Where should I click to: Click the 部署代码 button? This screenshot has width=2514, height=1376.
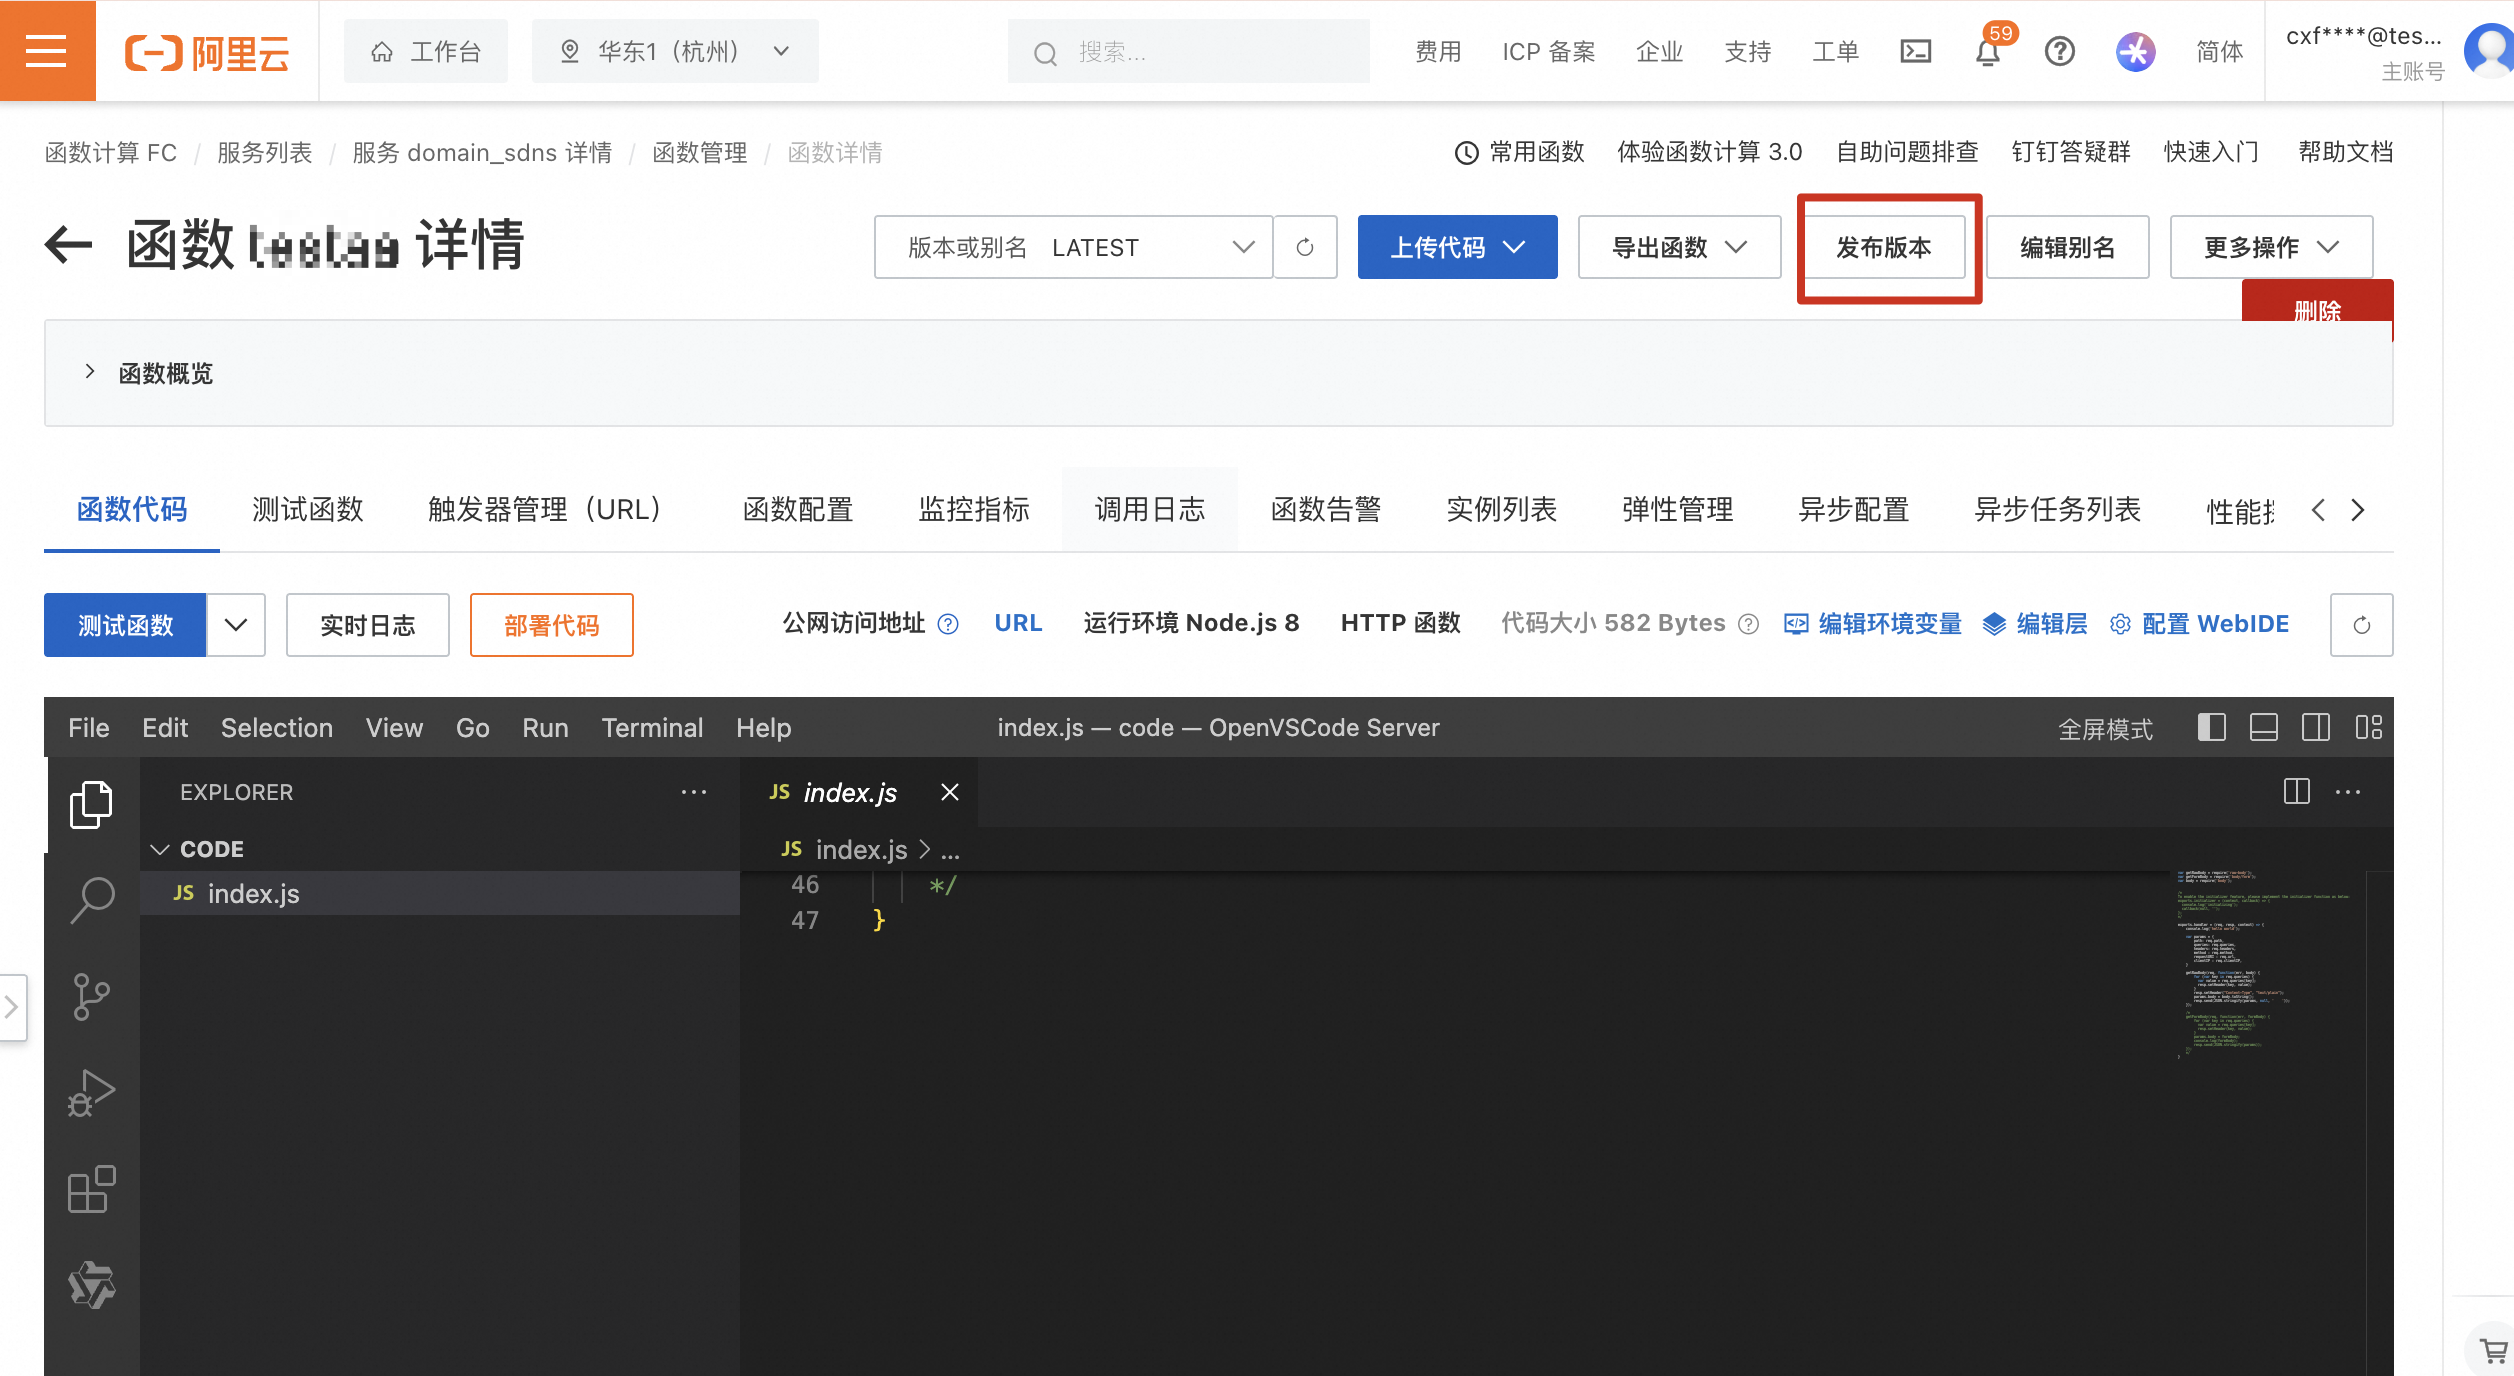coord(551,625)
